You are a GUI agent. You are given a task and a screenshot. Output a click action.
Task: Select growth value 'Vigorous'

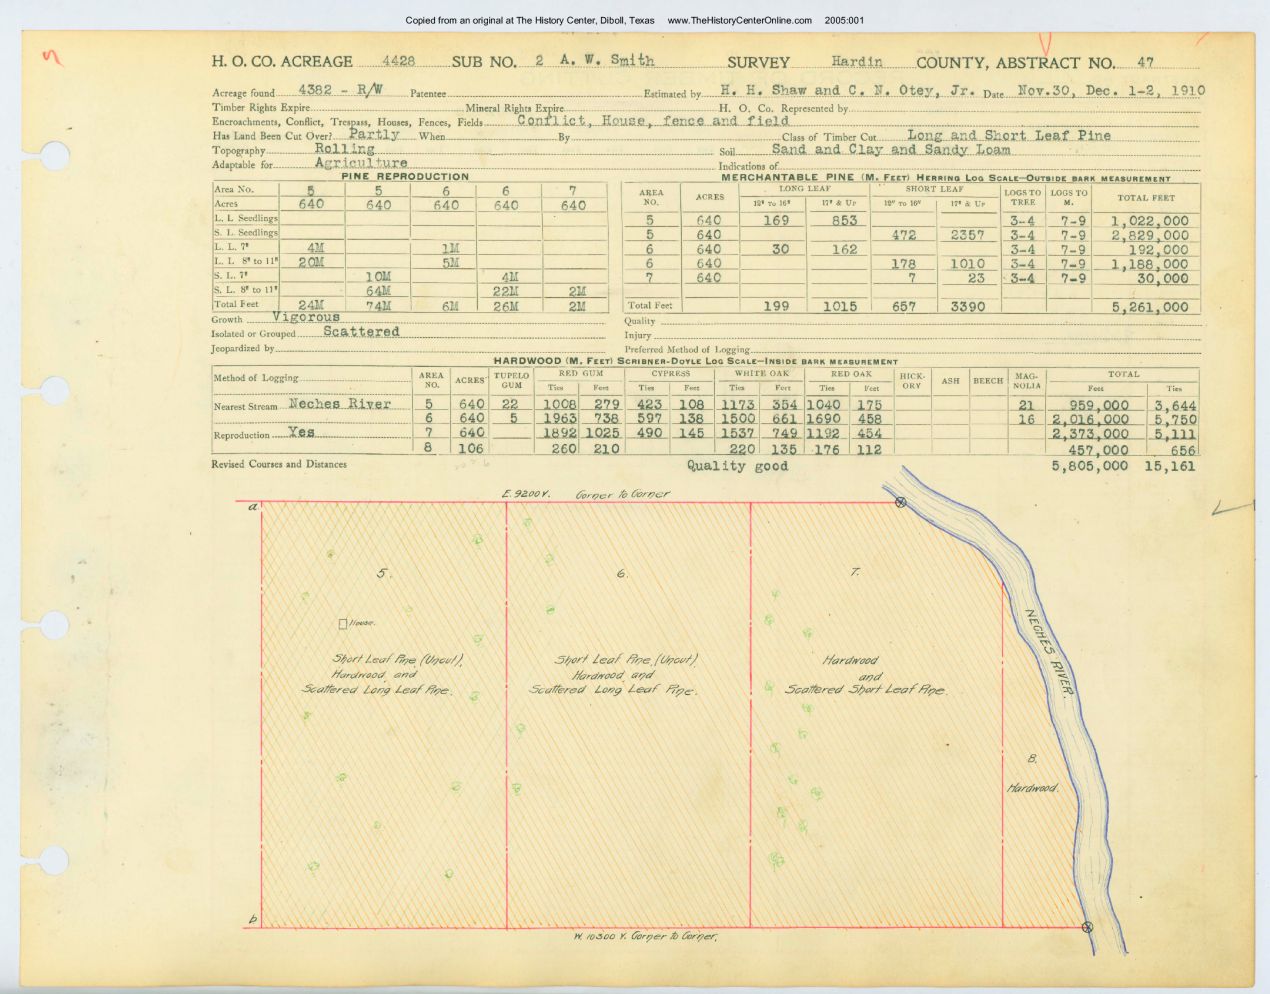pyautogui.click(x=305, y=317)
